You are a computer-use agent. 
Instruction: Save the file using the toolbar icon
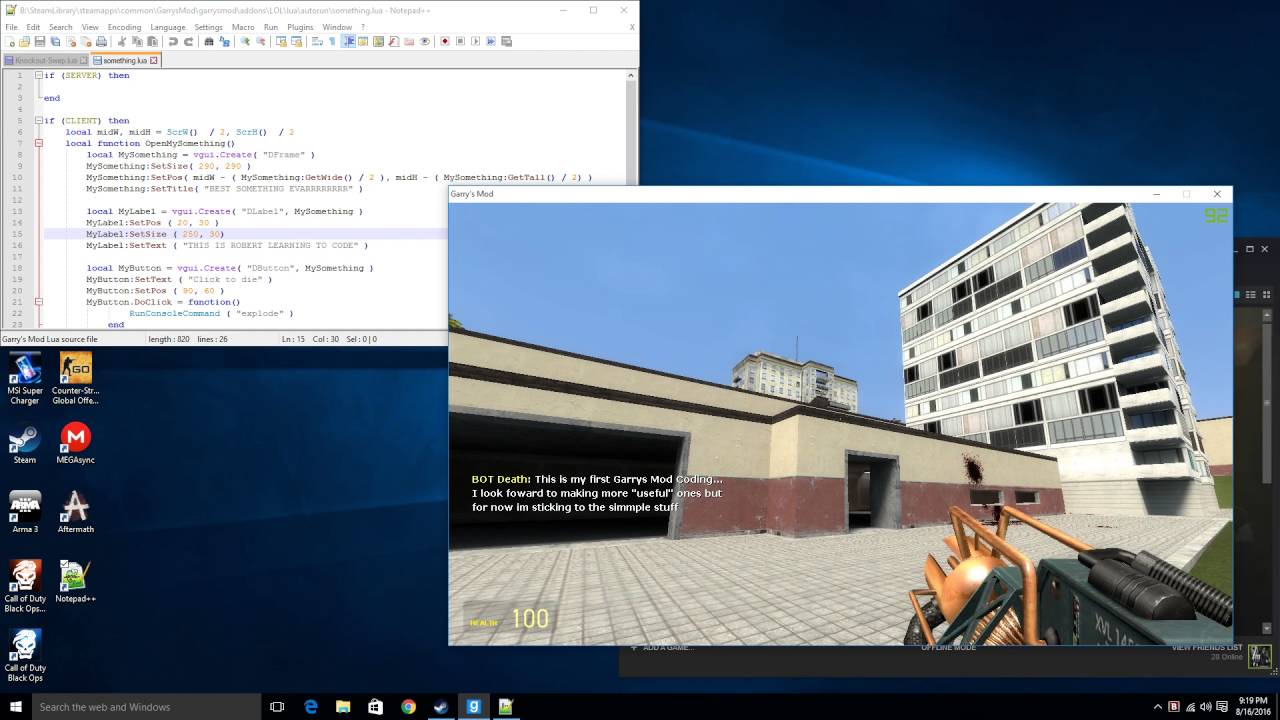[39, 41]
